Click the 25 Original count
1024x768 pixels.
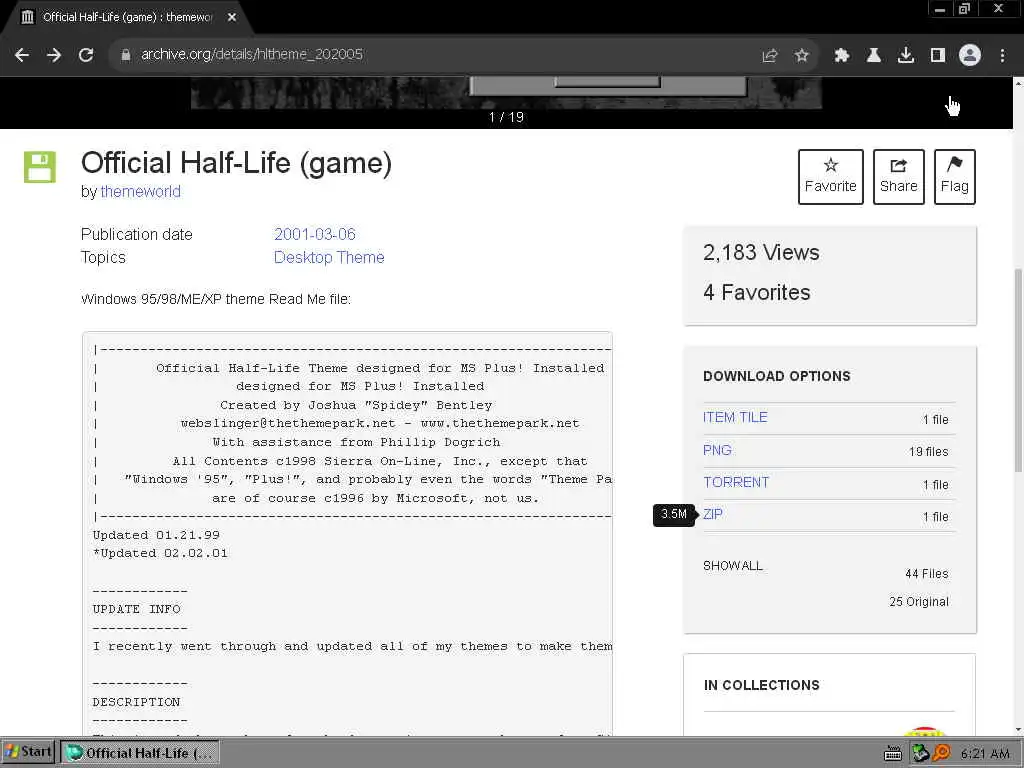click(x=918, y=601)
